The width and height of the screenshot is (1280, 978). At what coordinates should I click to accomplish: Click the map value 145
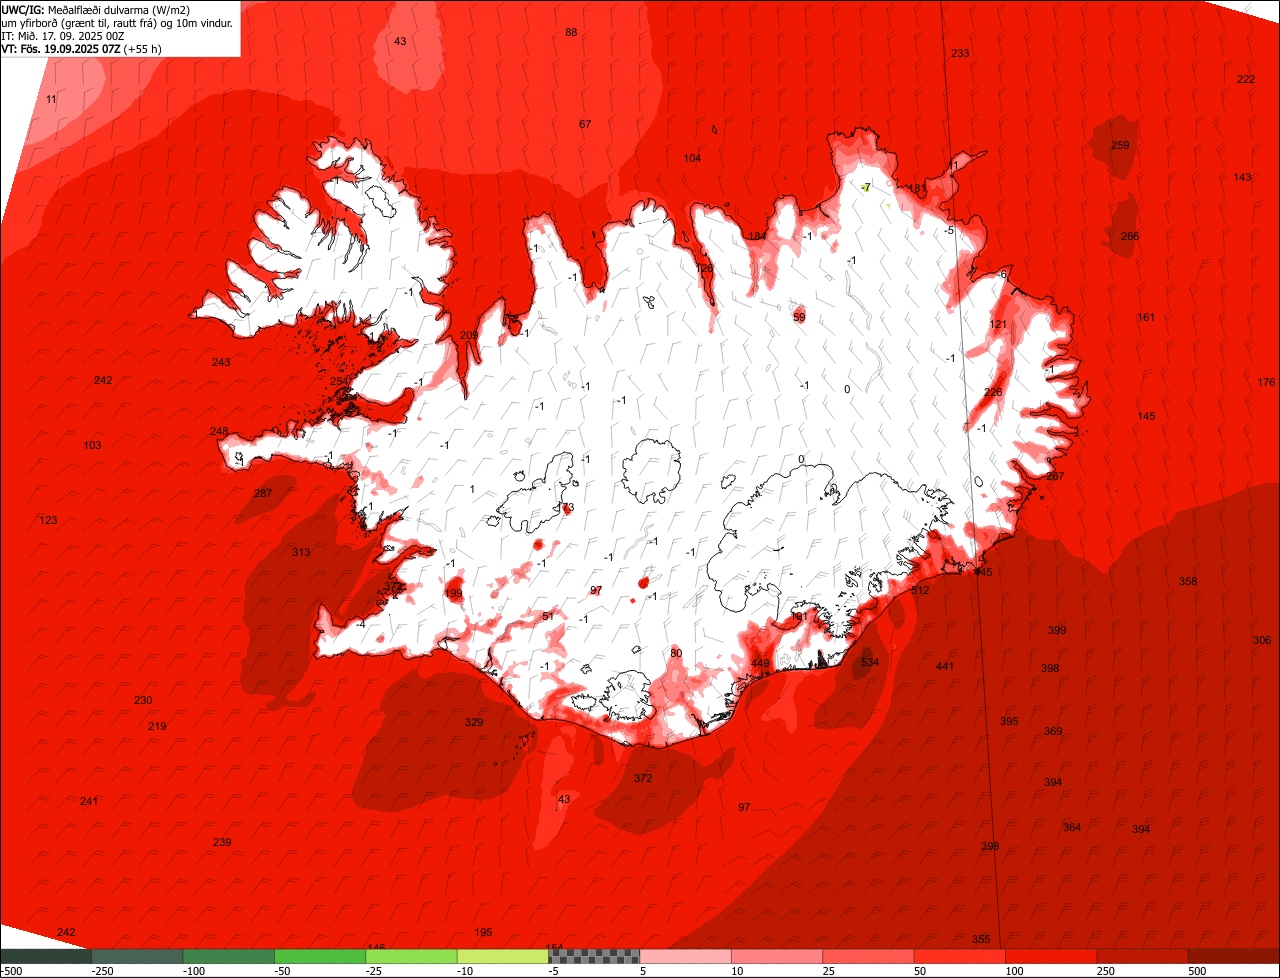(x=1146, y=416)
